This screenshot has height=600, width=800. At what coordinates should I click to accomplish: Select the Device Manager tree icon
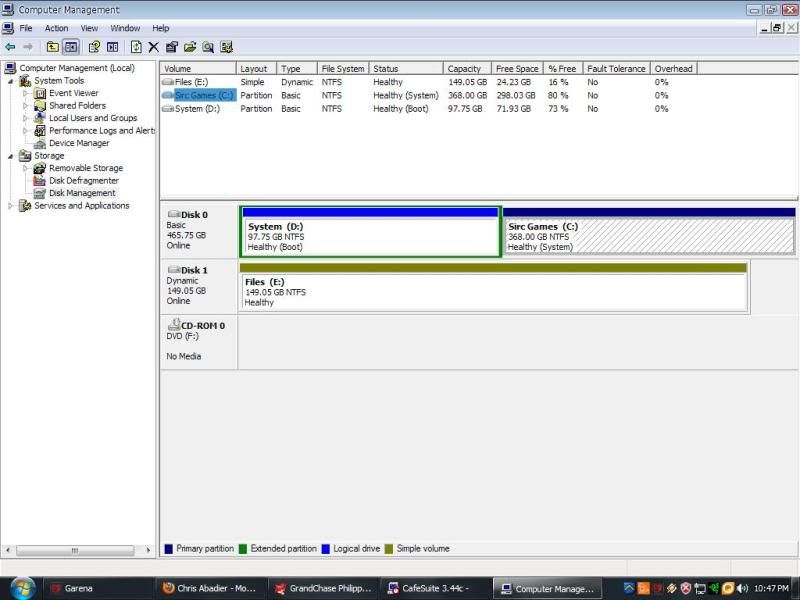click(40, 143)
